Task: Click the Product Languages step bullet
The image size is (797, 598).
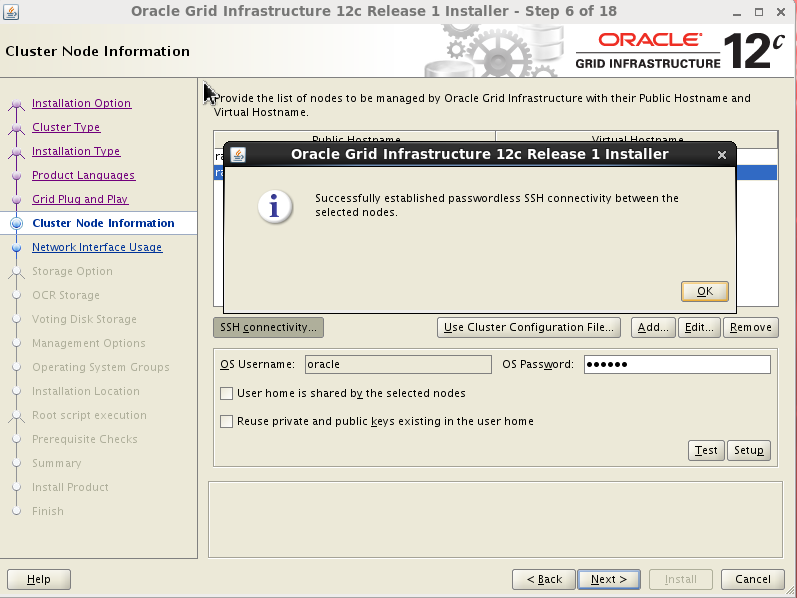Action: [16, 176]
